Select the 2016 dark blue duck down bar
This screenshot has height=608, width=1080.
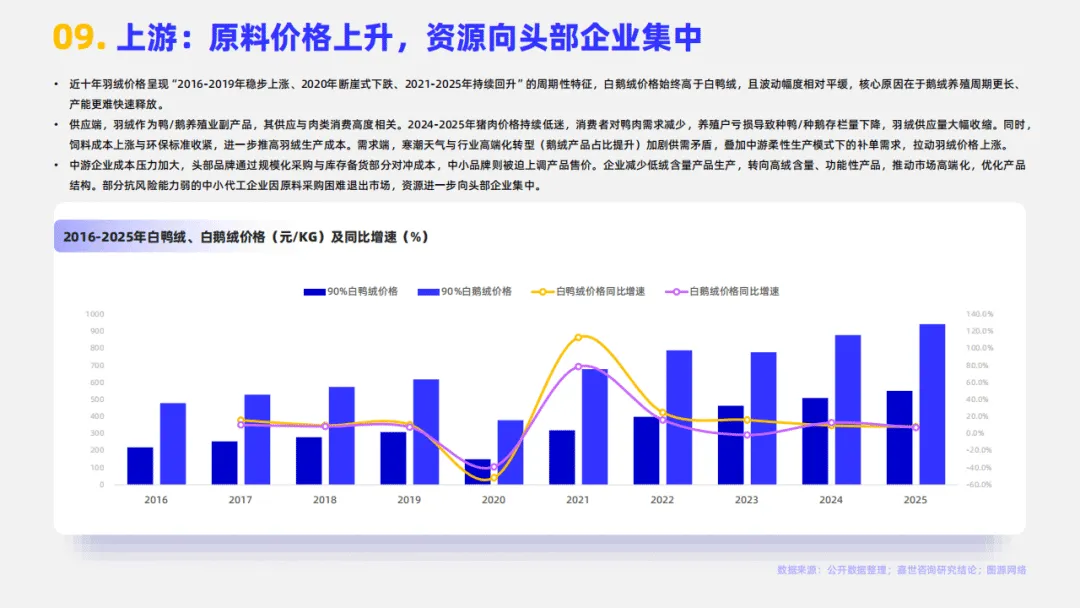point(140,466)
